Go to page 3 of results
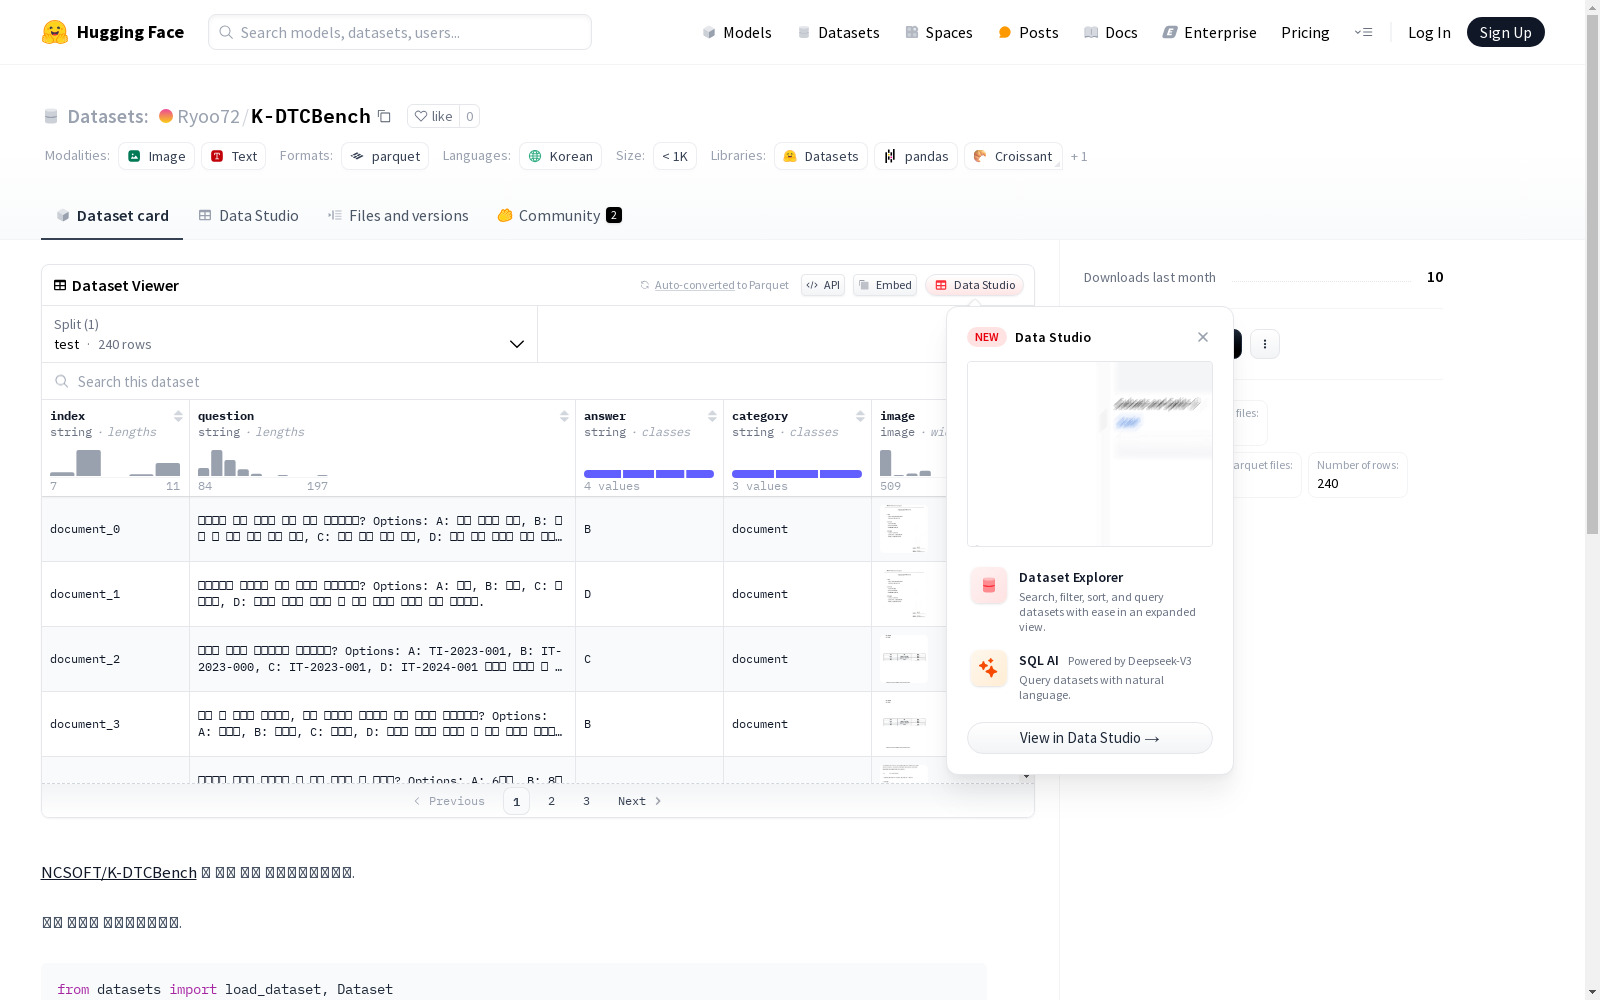 (586, 801)
